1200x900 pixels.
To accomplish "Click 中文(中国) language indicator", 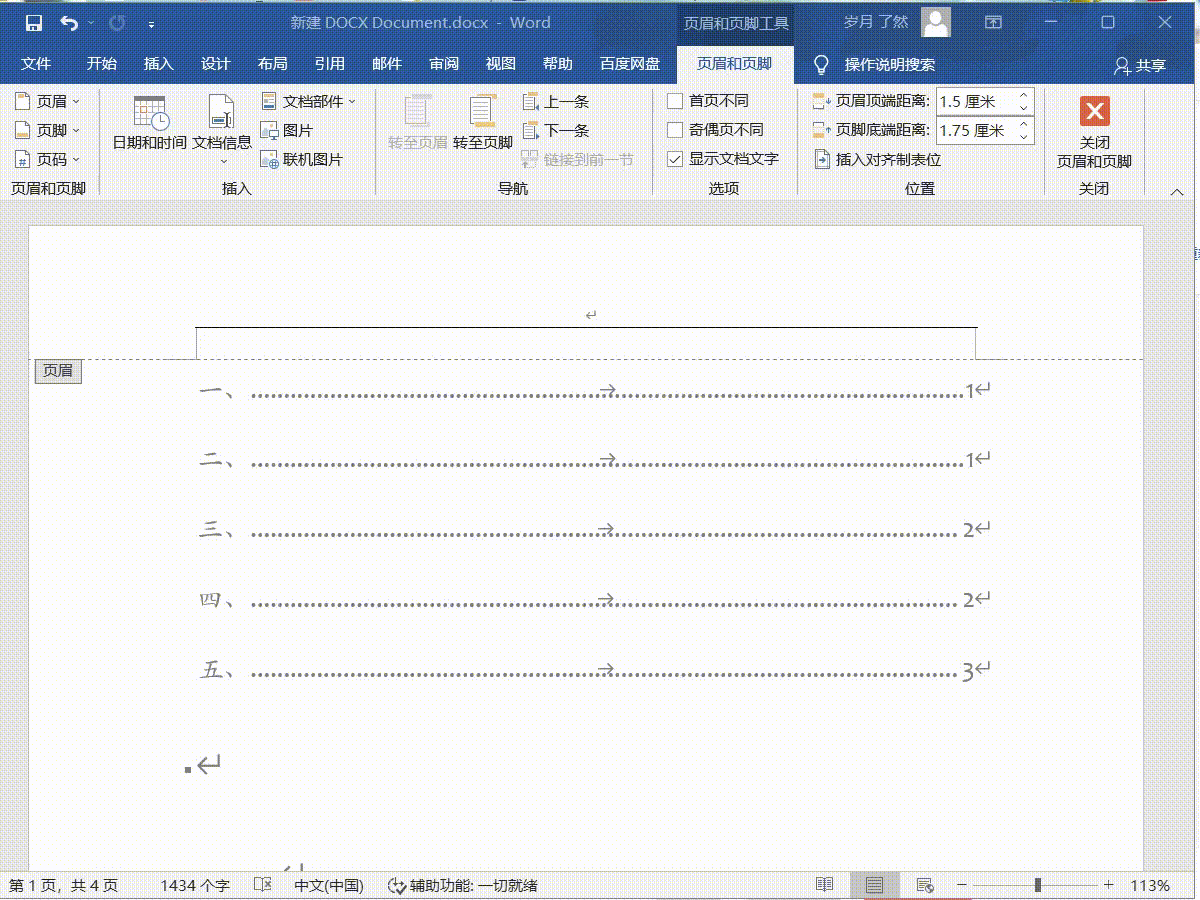I will point(329,885).
